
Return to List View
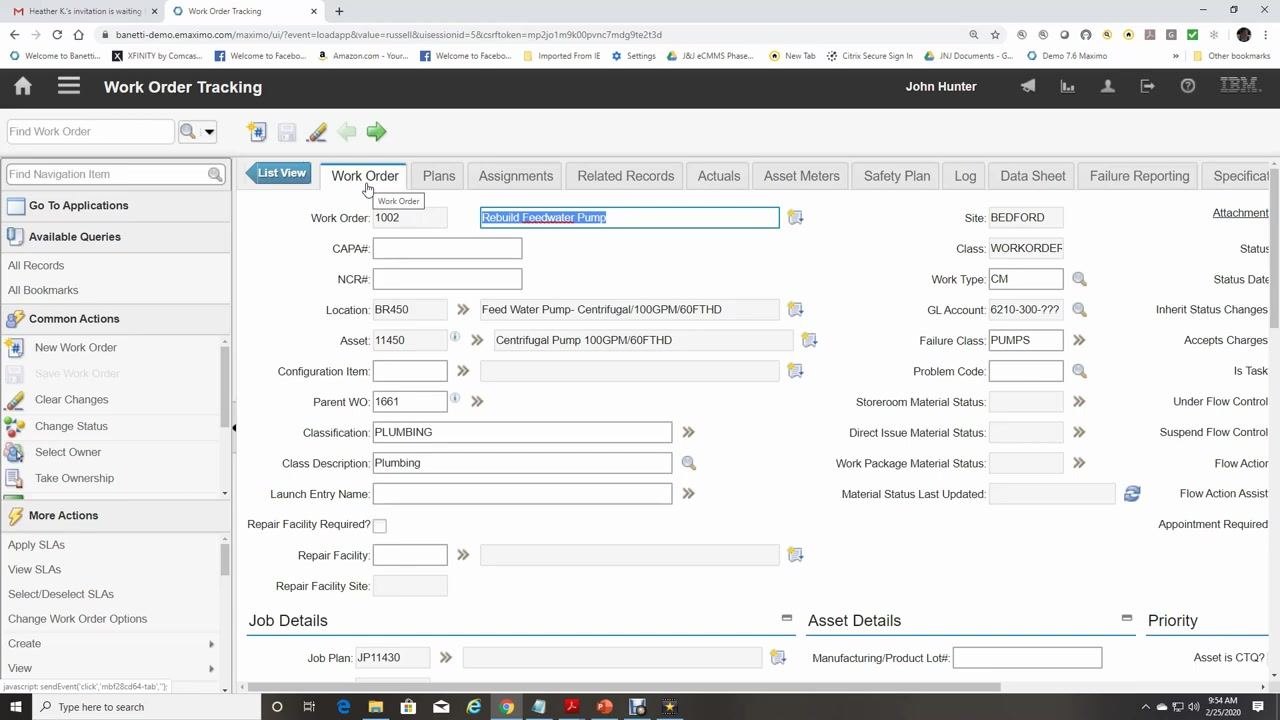click(x=279, y=173)
